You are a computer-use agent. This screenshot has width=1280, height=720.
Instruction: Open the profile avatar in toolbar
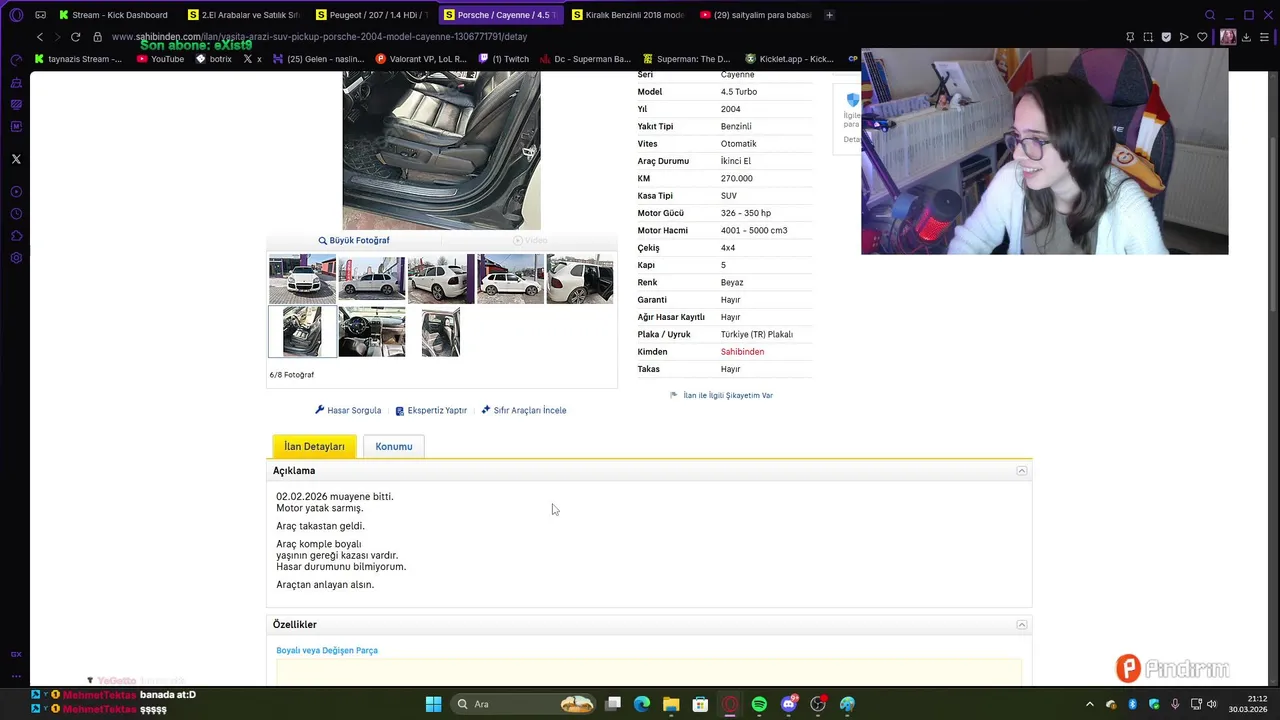click(x=1228, y=37)
